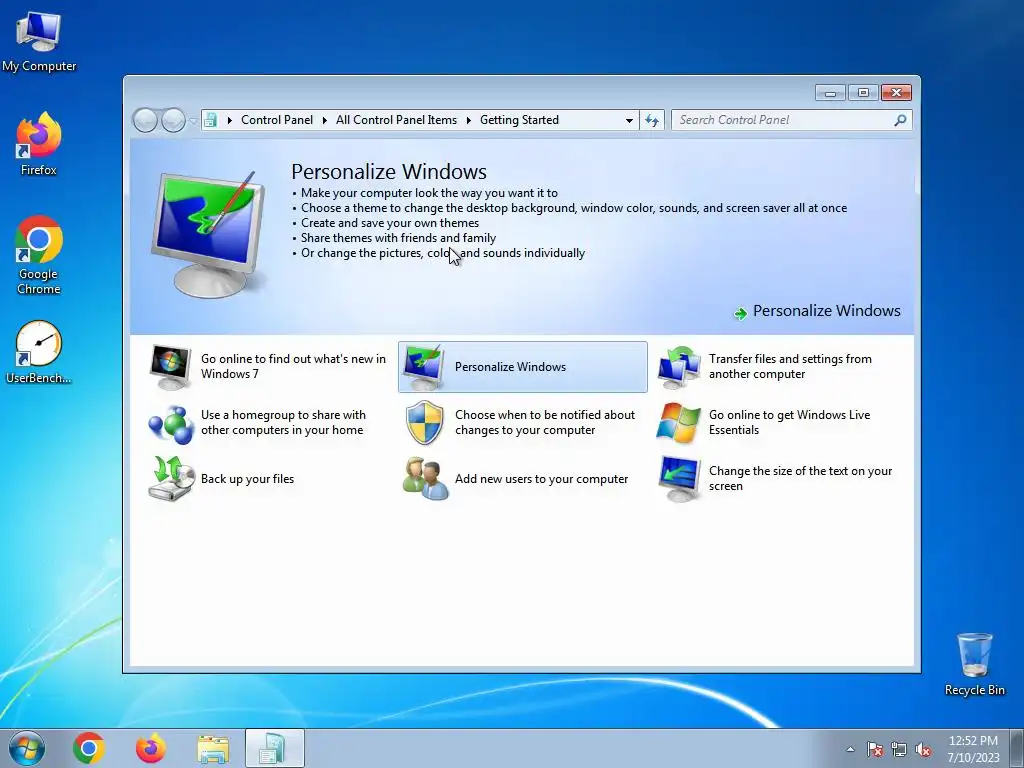Open the Windows Start orb

pos(27,748)
